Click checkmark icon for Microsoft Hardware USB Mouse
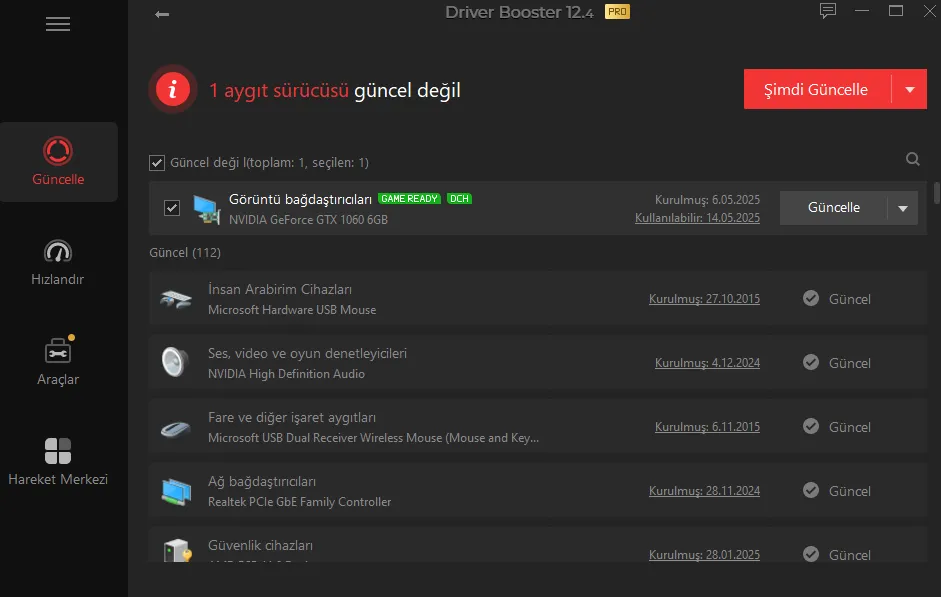Screen dimensions: 941x597 [x=811, y=298]
